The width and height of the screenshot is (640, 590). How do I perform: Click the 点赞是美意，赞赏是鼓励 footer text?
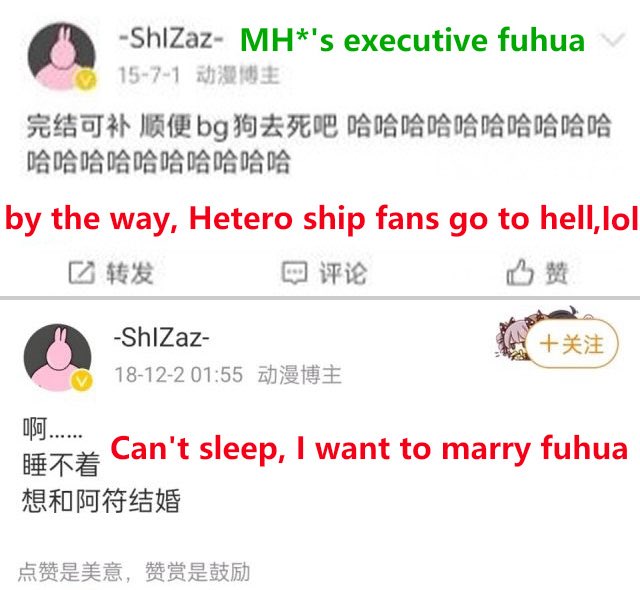coord(134,571)
